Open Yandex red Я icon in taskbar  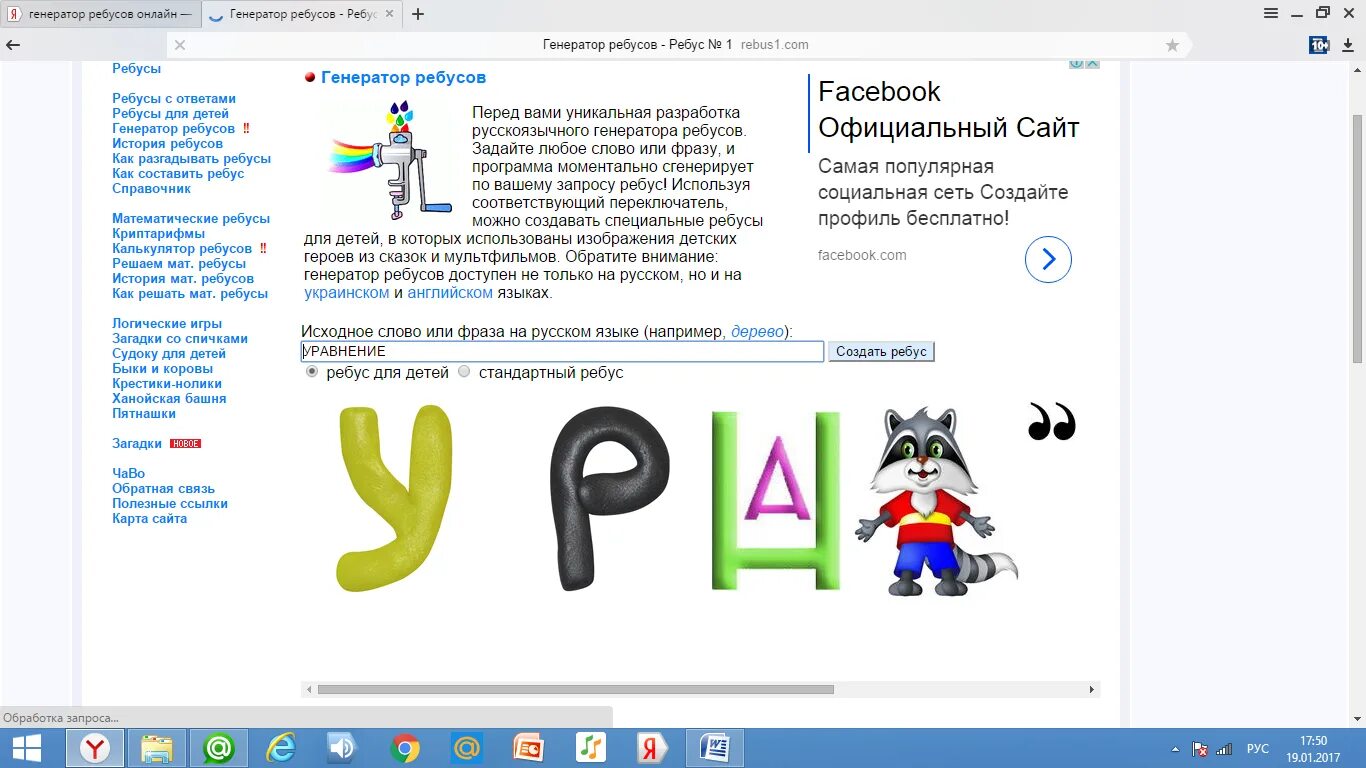[653, 748]
